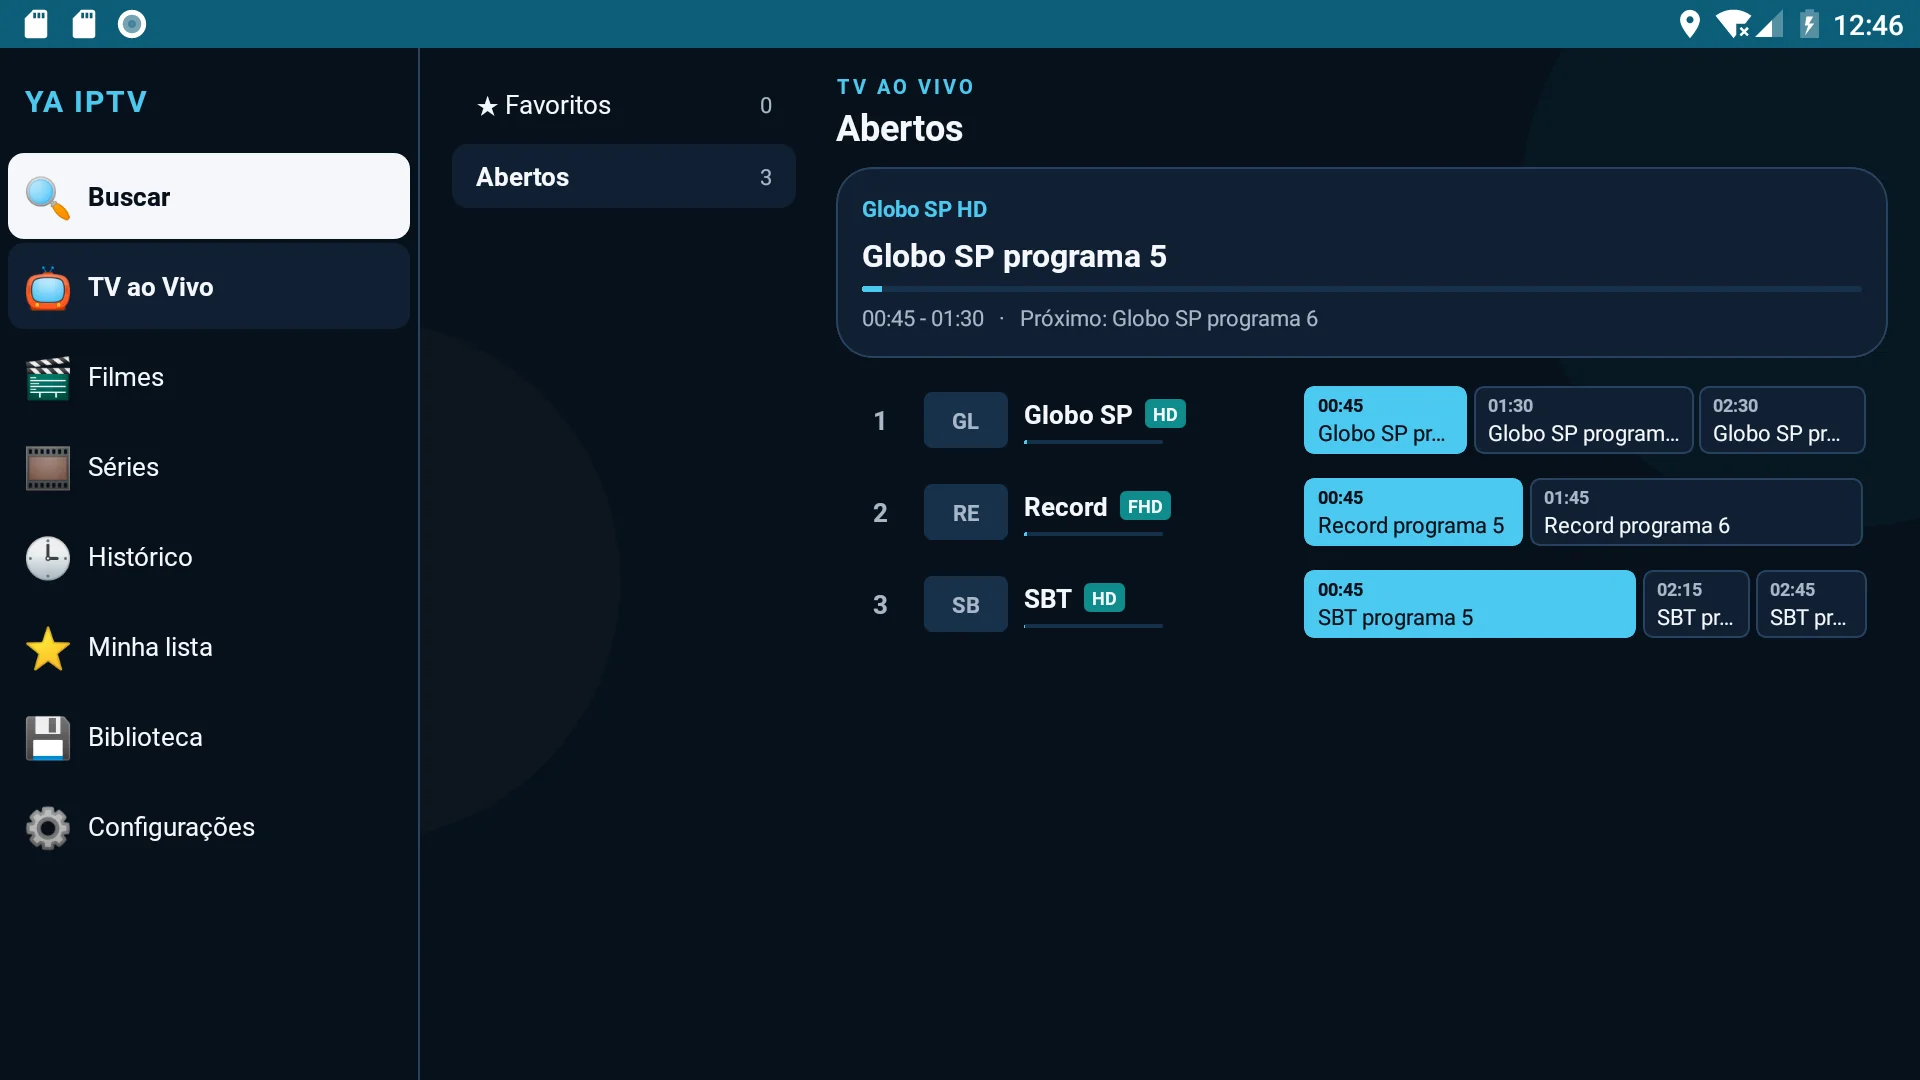Select SBT 02:15 program block
The width and height of the screenshot is (1920, 1080).
(1696, 604)
